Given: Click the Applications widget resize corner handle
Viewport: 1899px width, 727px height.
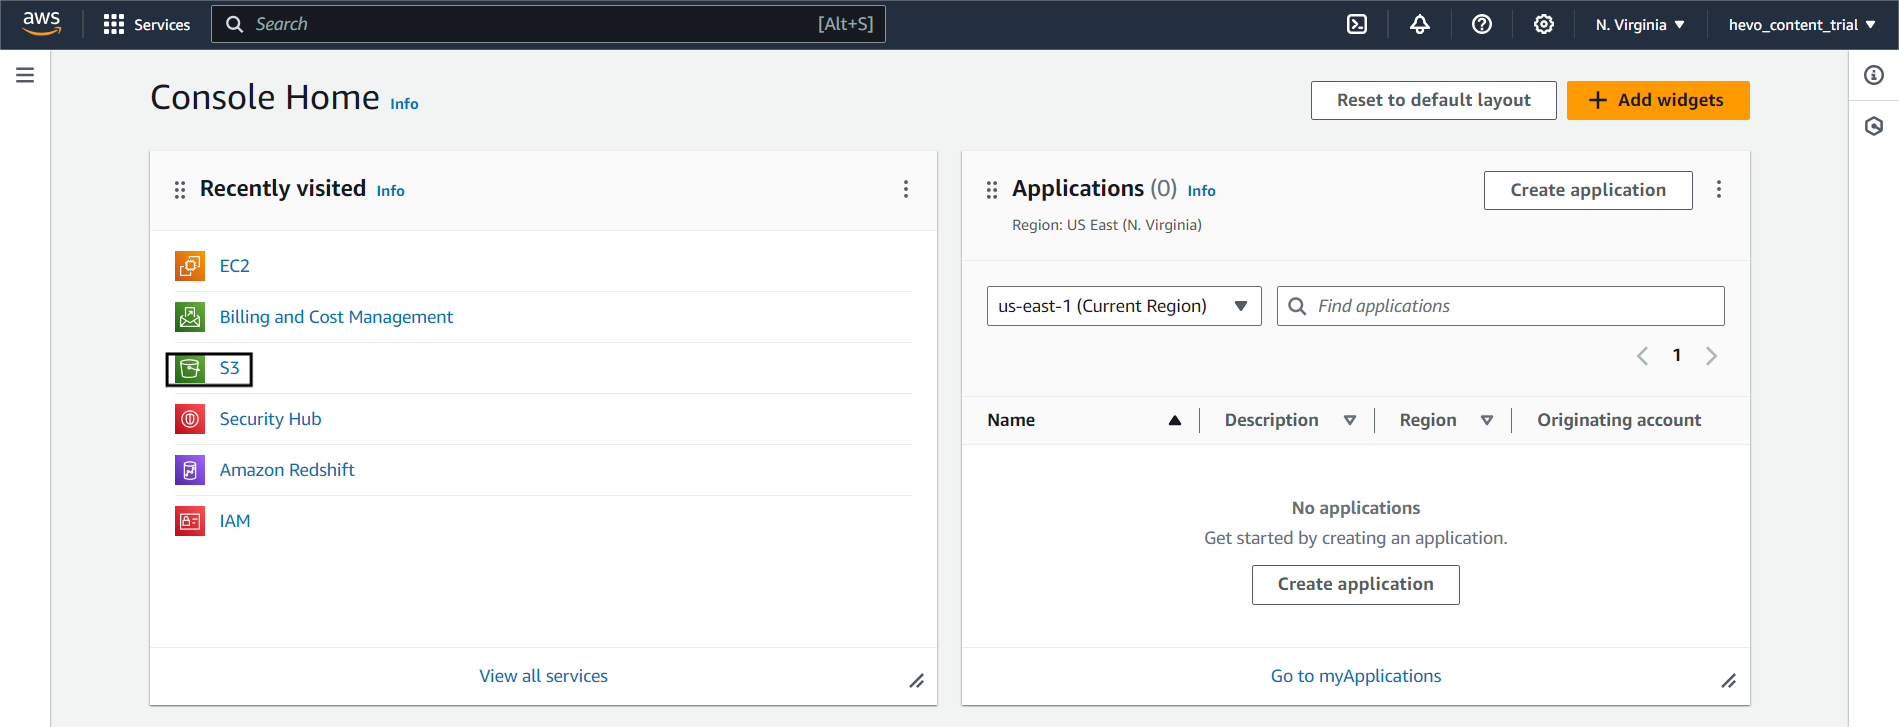Looking at the screenshot, I should pyautogui.click(x=1729, y=681).
